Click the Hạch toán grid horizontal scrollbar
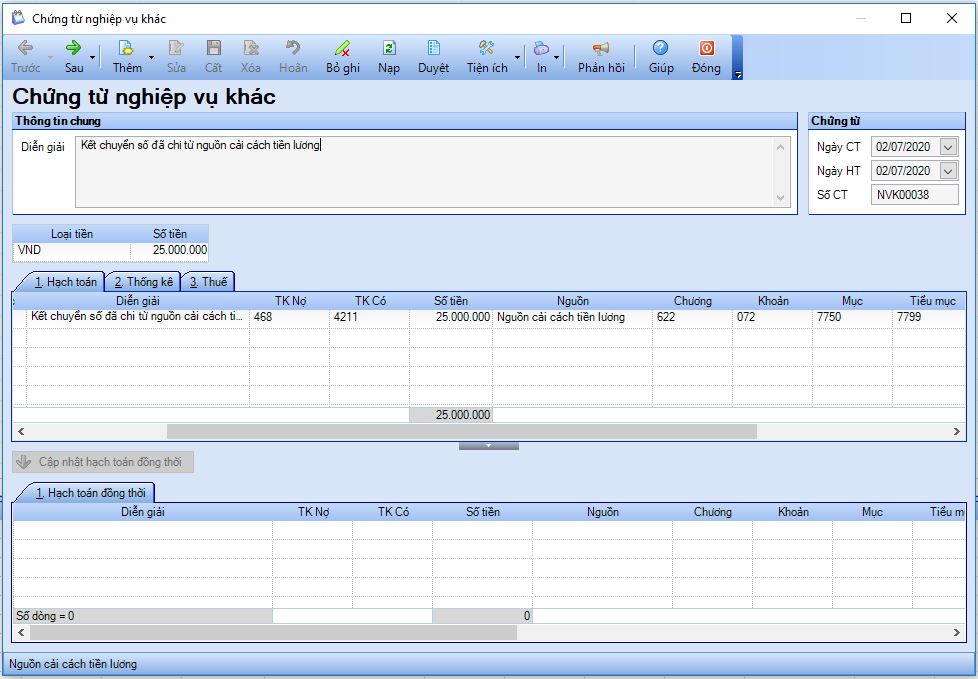 (461, 431)
